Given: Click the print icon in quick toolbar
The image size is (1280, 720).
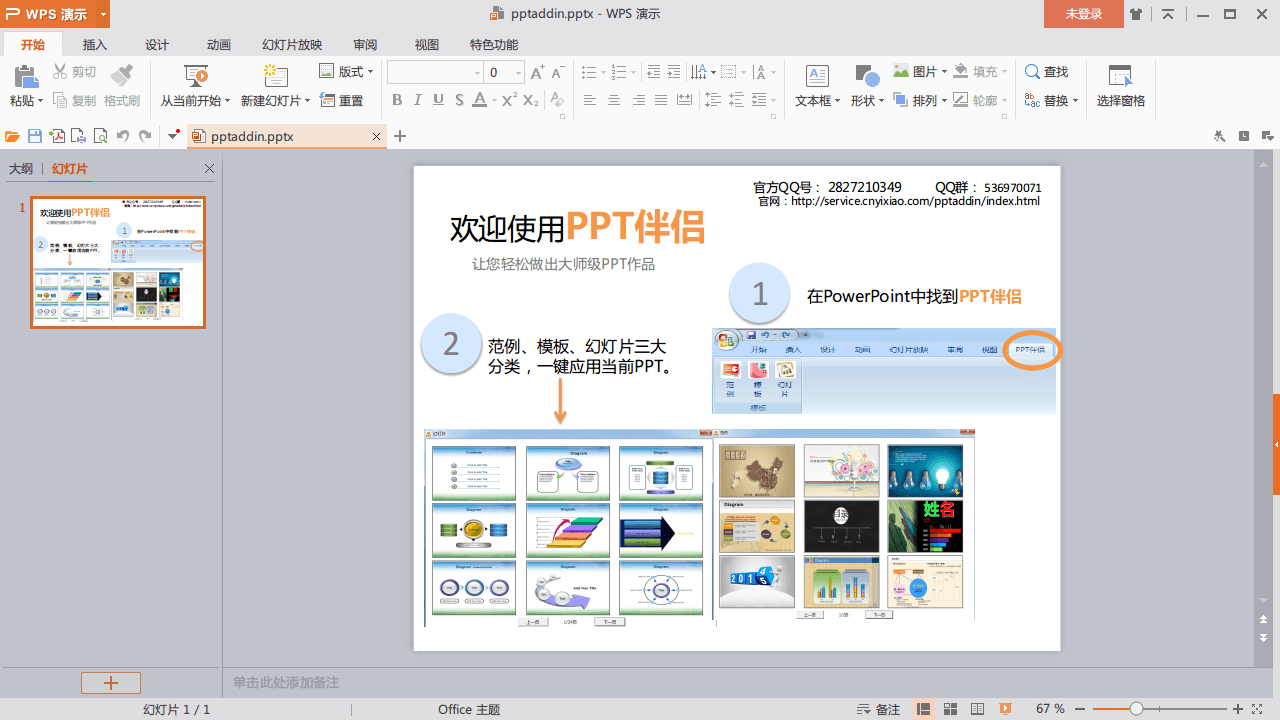Looking at the screenshot, I should 78,136.
